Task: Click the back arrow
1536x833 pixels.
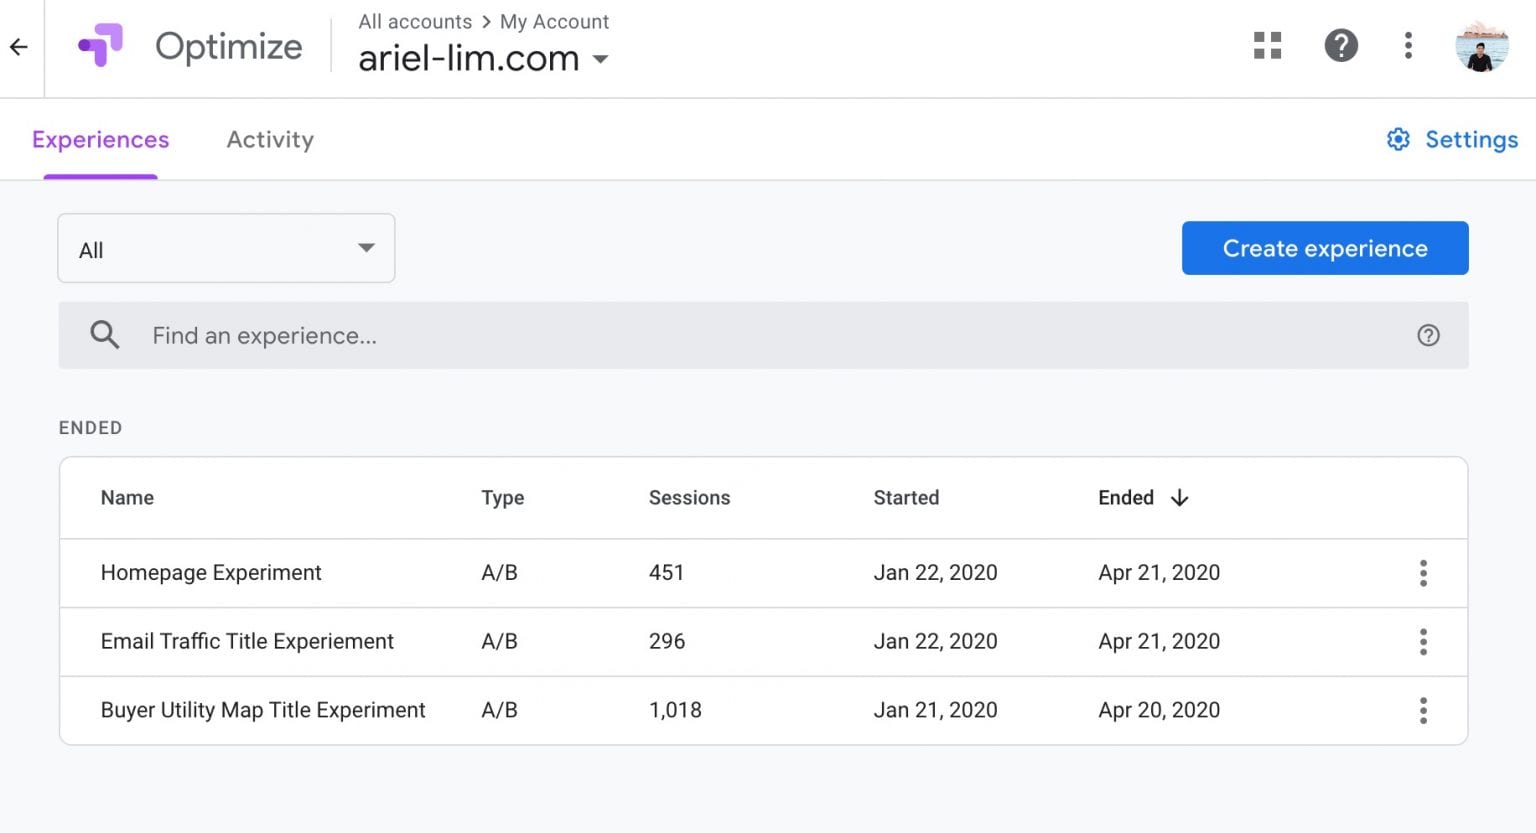Action: [x=19, y=47]
